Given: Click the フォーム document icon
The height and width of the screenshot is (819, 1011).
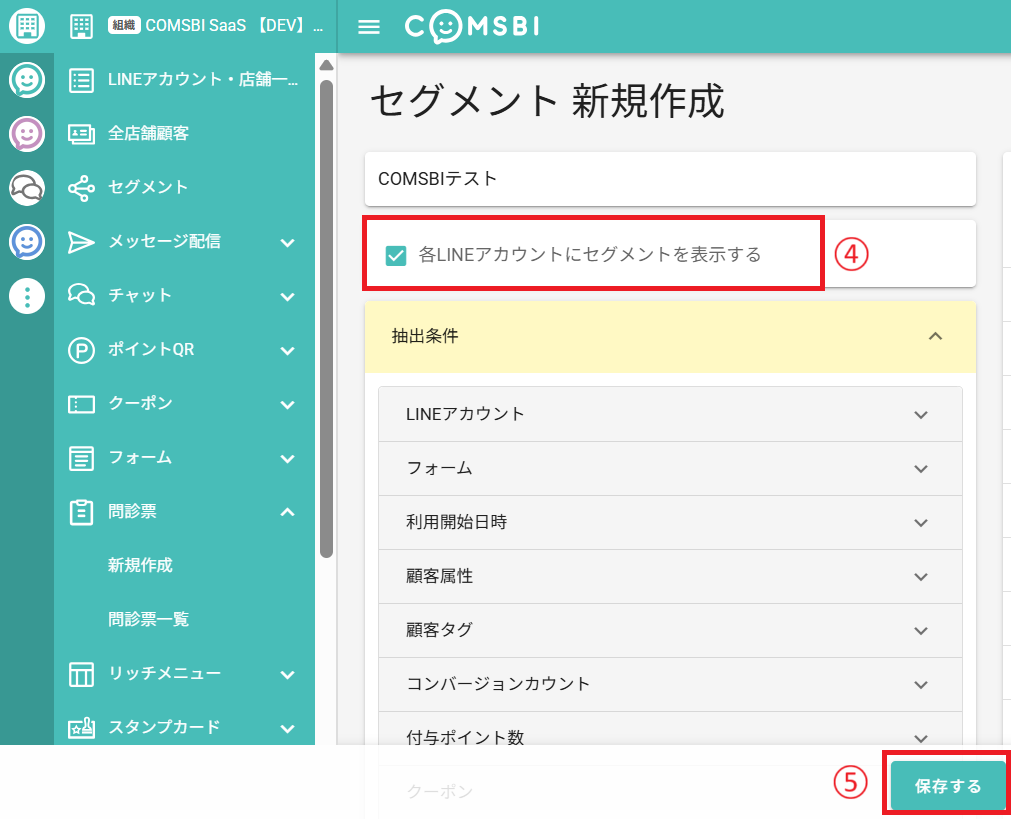Looking at the screenshot, I should 81,459.
